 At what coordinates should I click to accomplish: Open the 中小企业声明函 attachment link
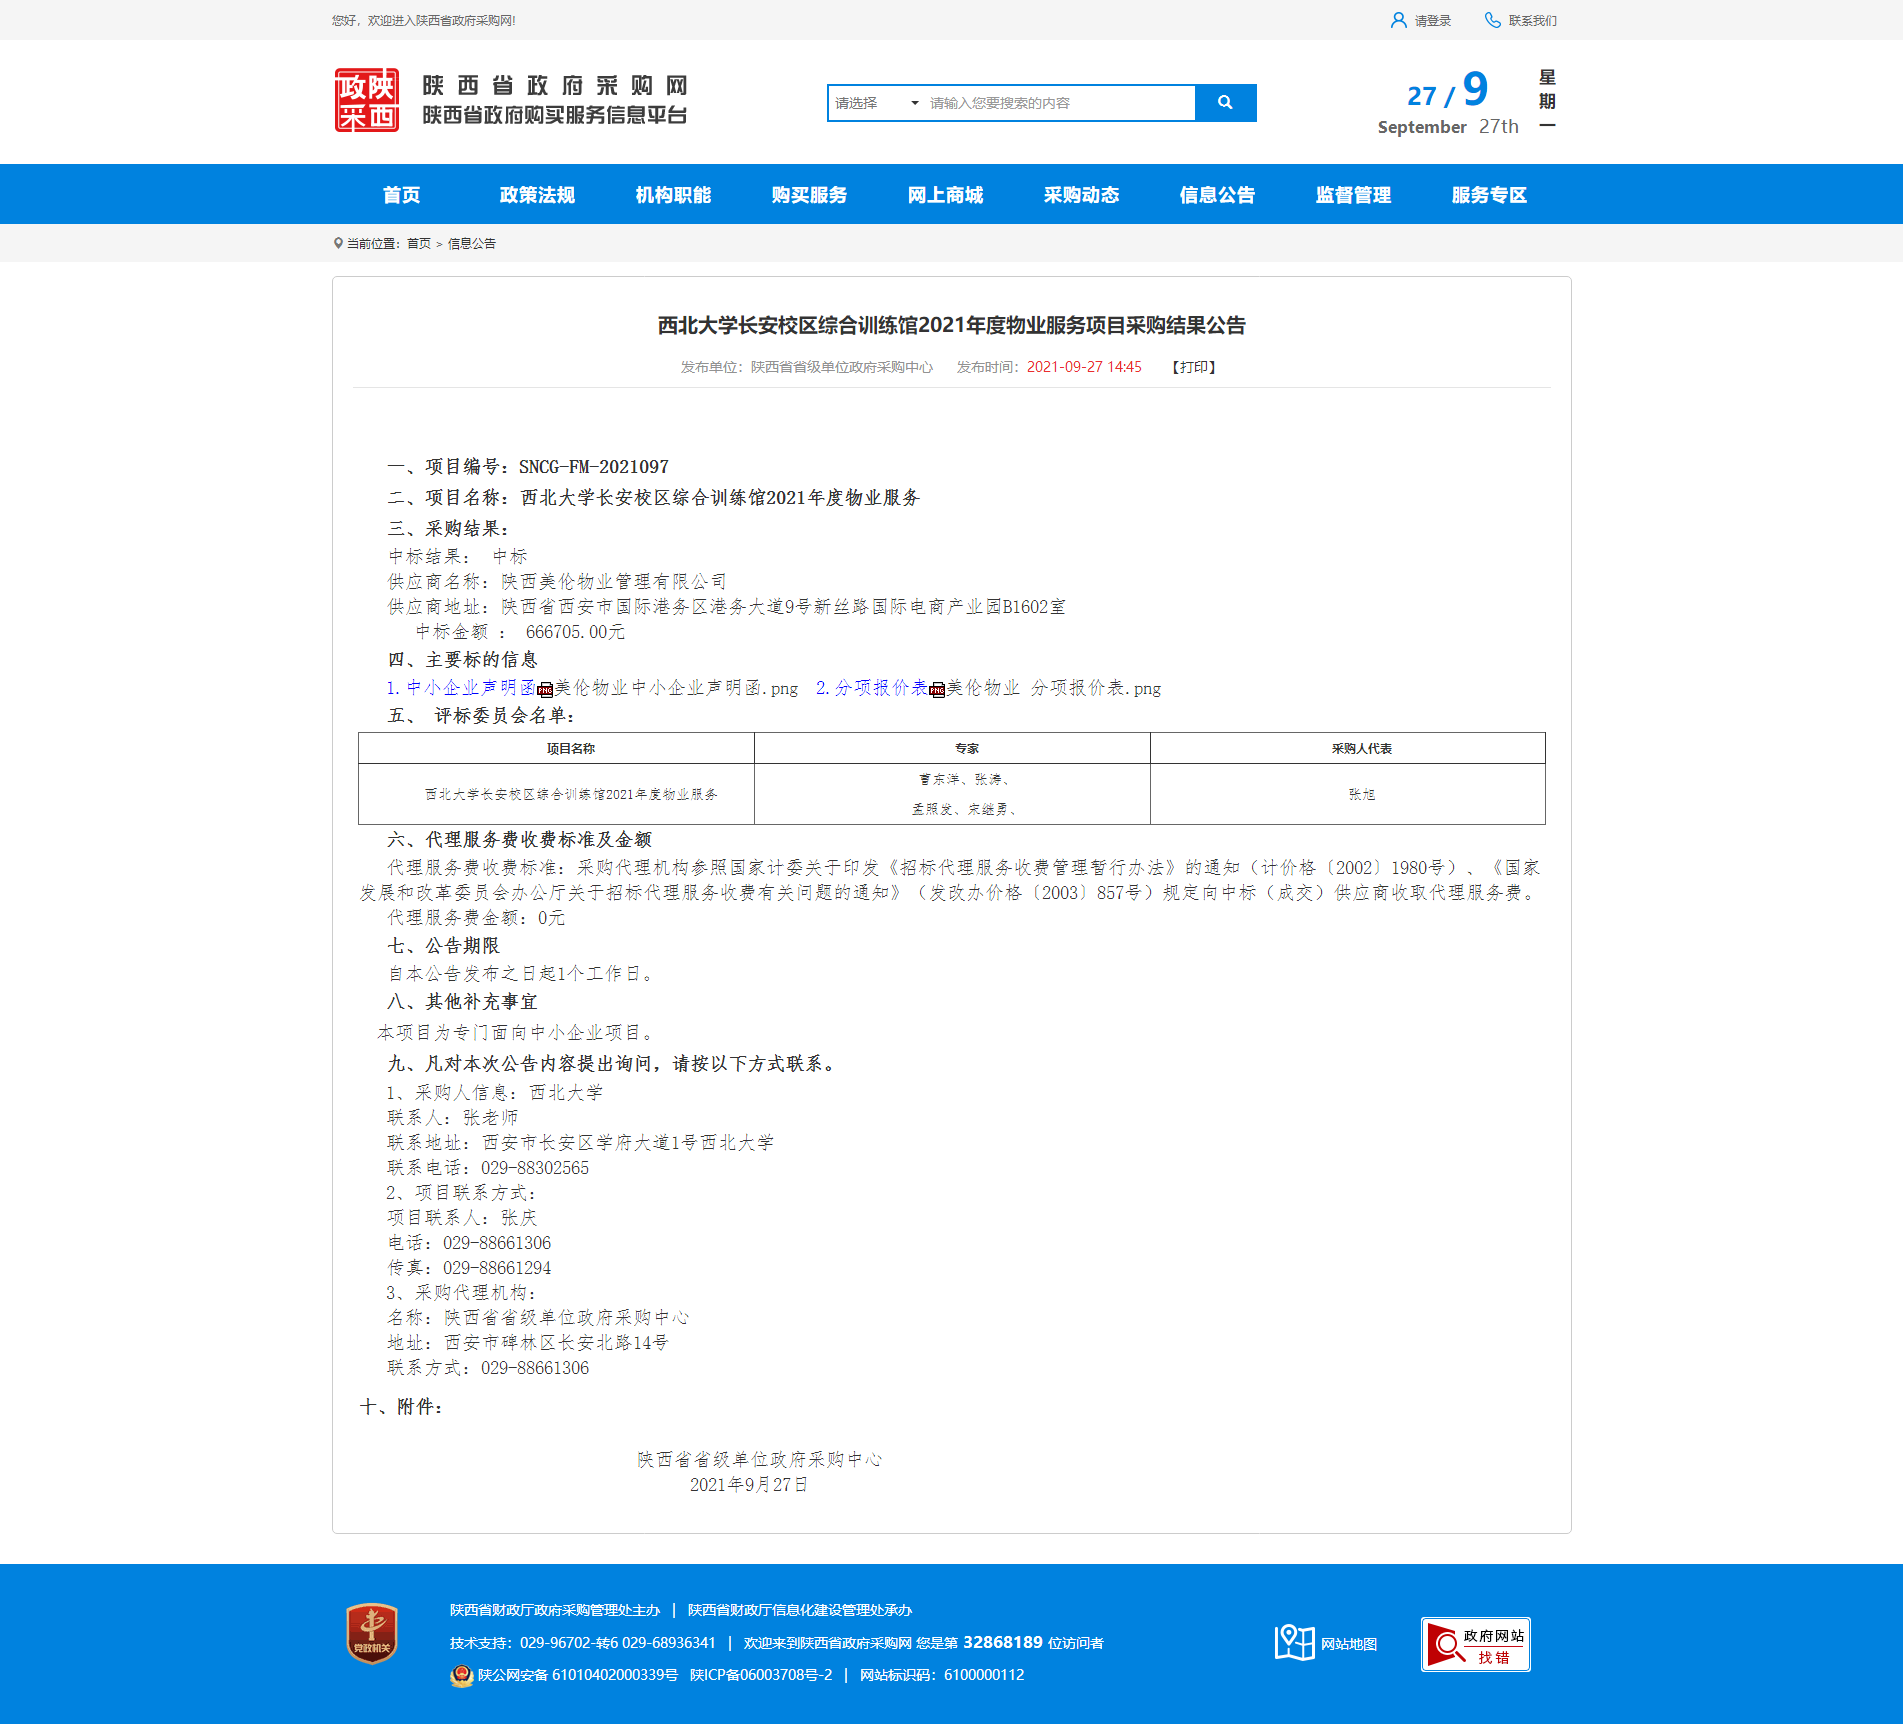[470, 688]
